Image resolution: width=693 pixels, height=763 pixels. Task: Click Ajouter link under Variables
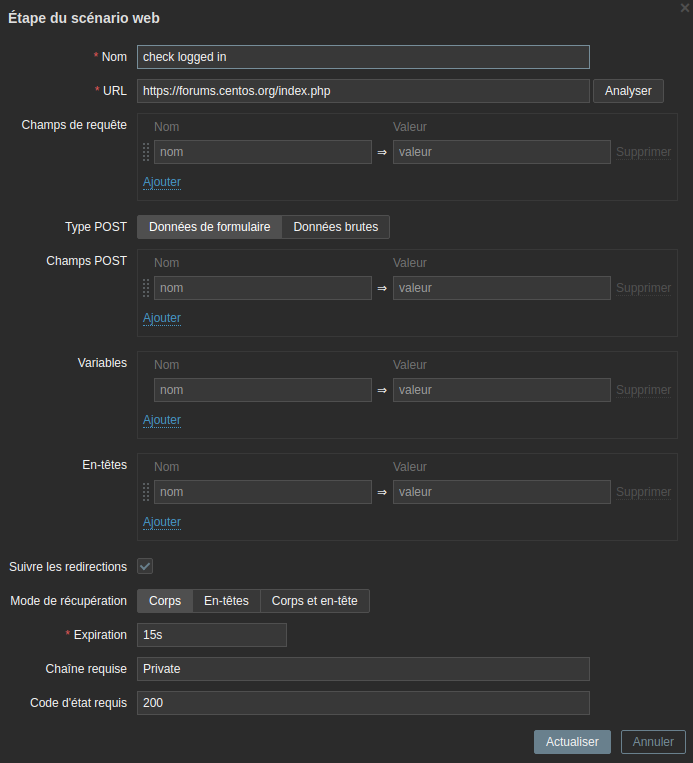pyautogui.click(x=162, y=420)
